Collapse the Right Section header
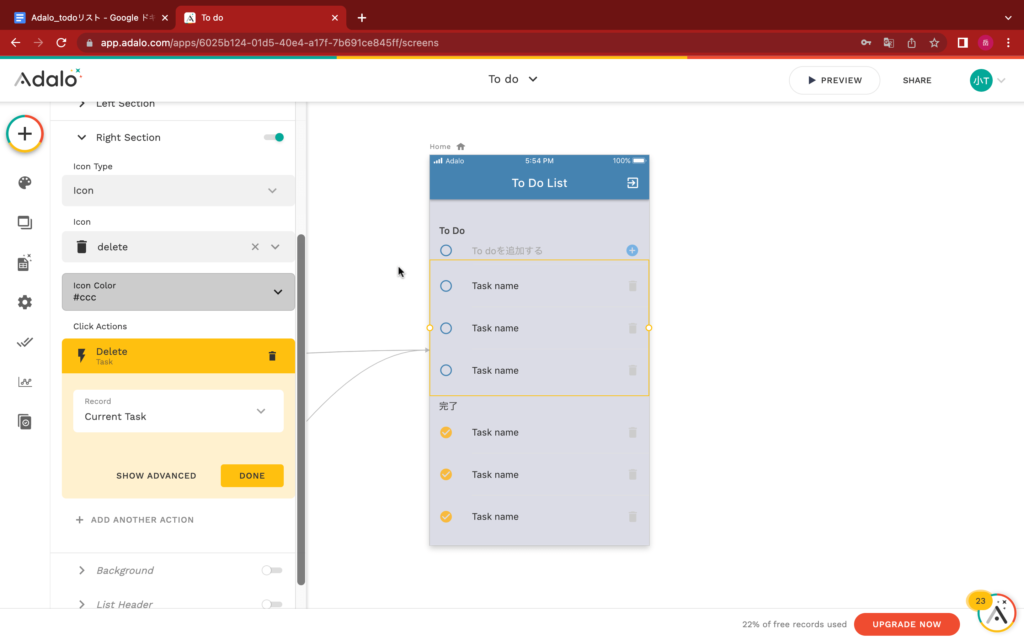Screen dimensions: 1024x640 [x=82, y=138]
